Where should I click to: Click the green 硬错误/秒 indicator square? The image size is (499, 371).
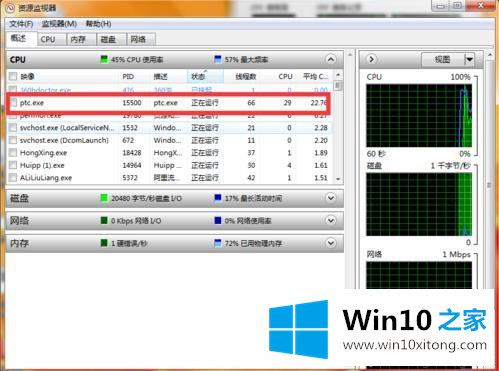click(x=104, y=243)
